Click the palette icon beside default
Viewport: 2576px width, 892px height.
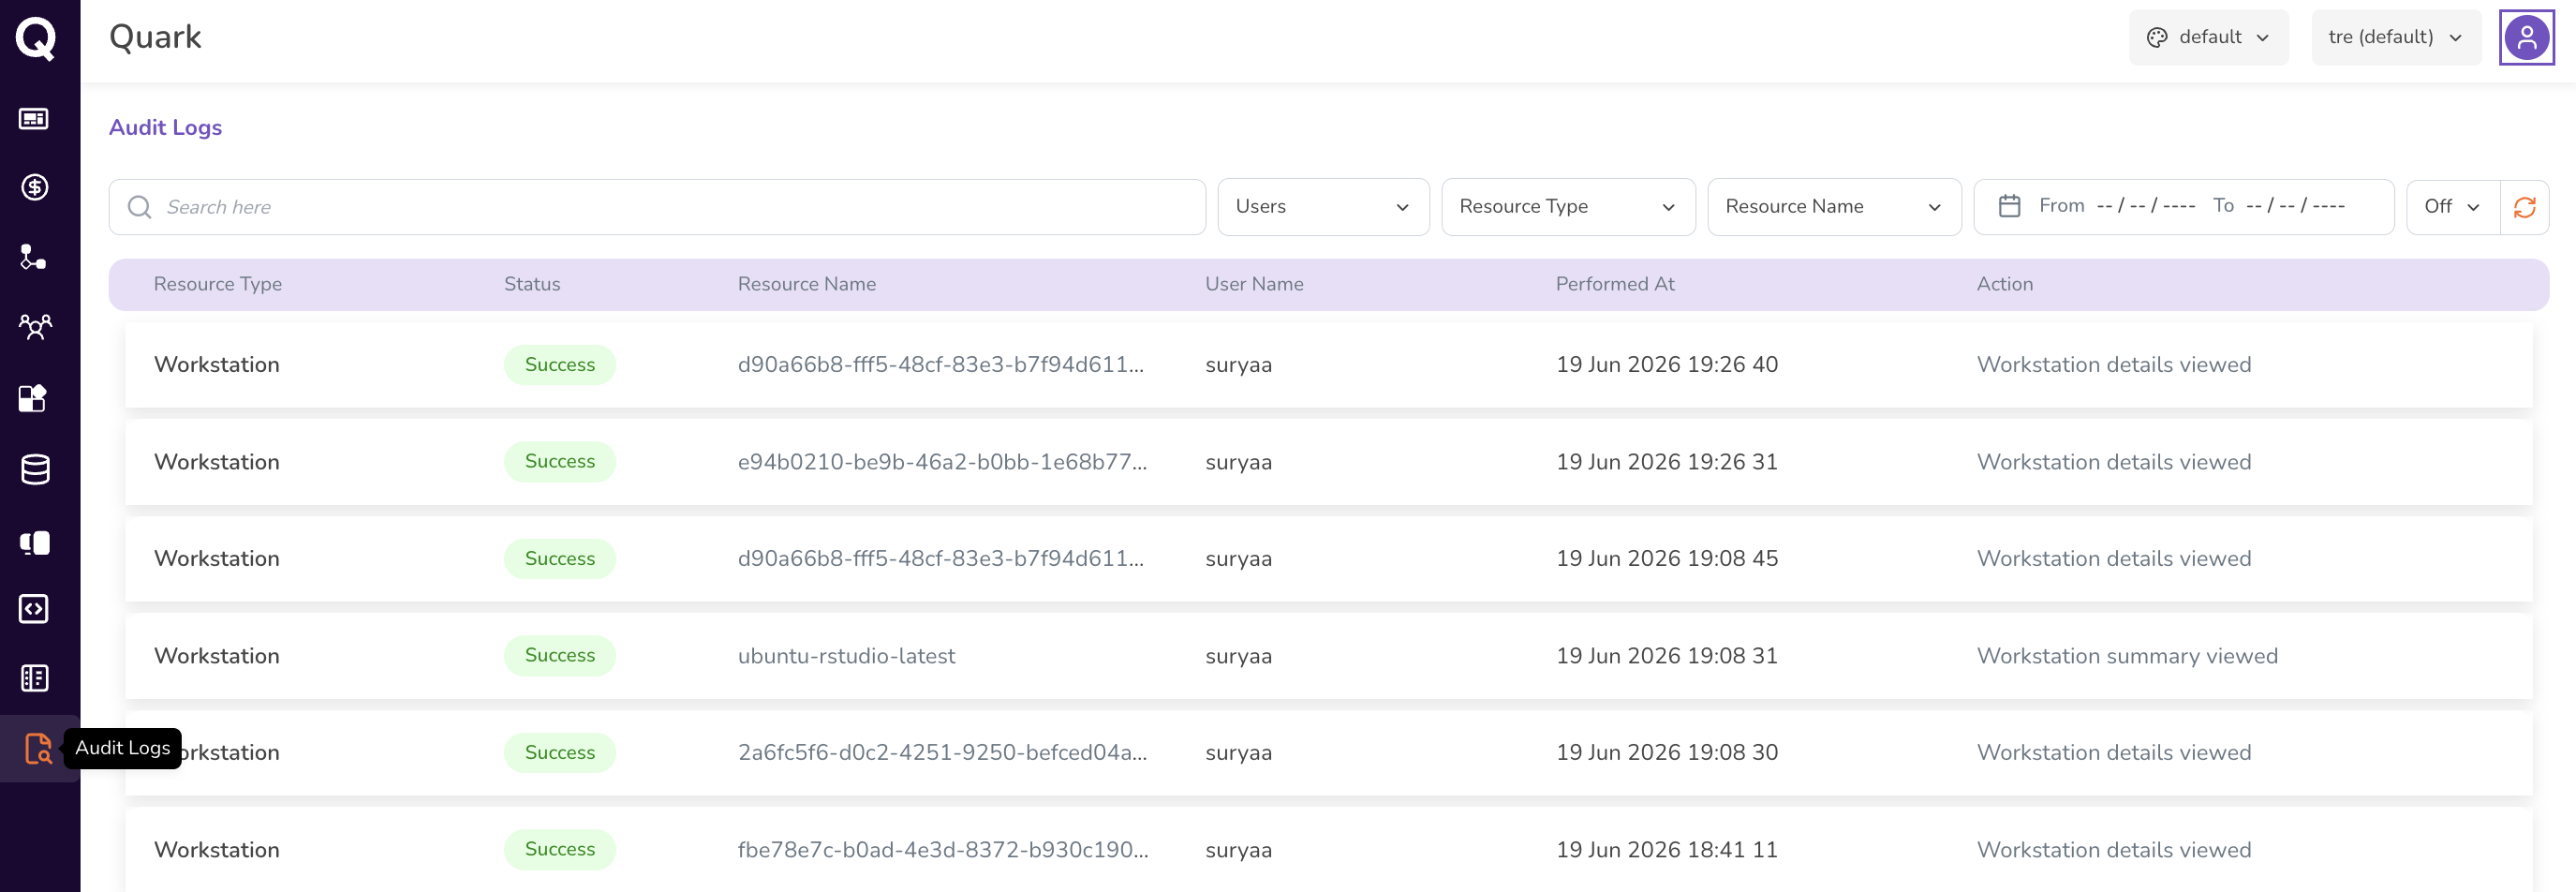2157,37
